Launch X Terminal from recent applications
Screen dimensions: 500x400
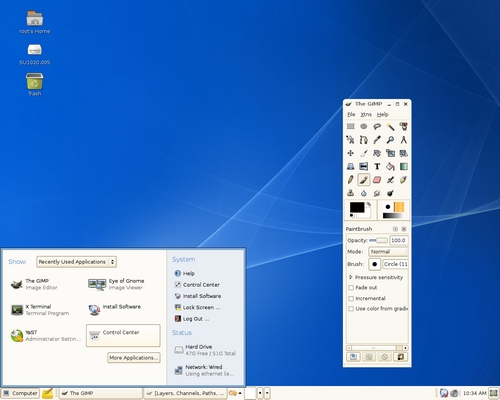(40, 310)
